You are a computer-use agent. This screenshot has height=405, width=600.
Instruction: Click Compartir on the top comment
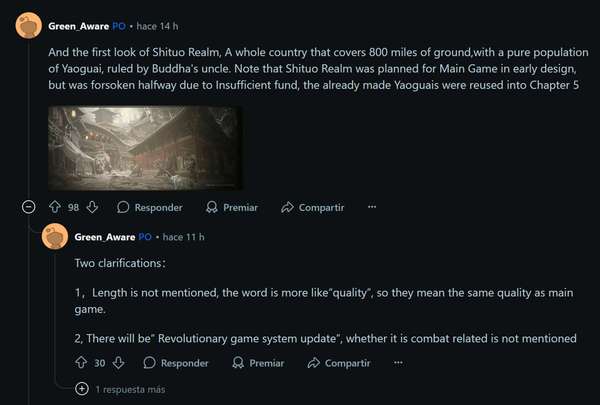[313, 207]
